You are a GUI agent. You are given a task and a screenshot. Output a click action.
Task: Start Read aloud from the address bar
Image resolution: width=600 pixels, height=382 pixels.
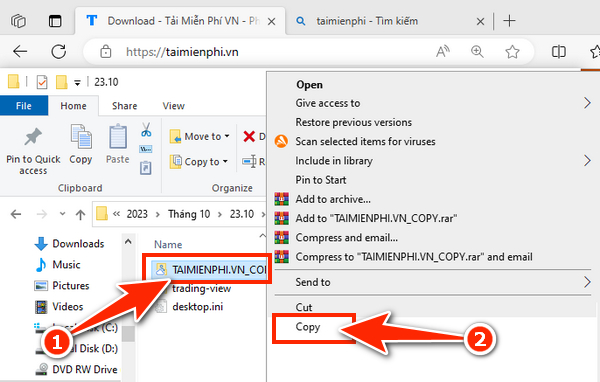pos(443,51)
